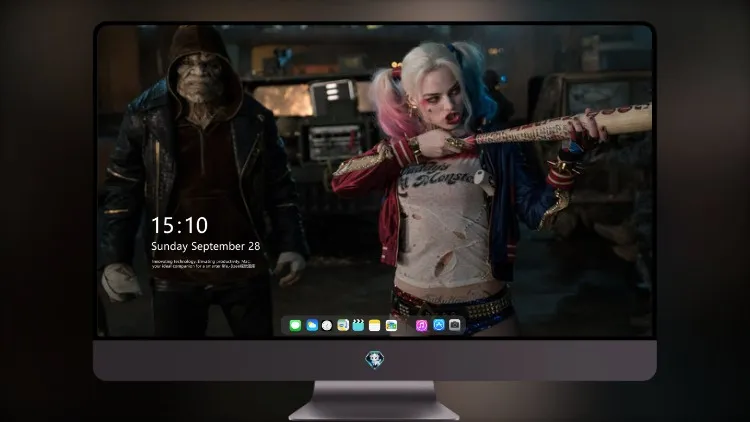Open the Clock app icon
750x422 pixels.
327,326
